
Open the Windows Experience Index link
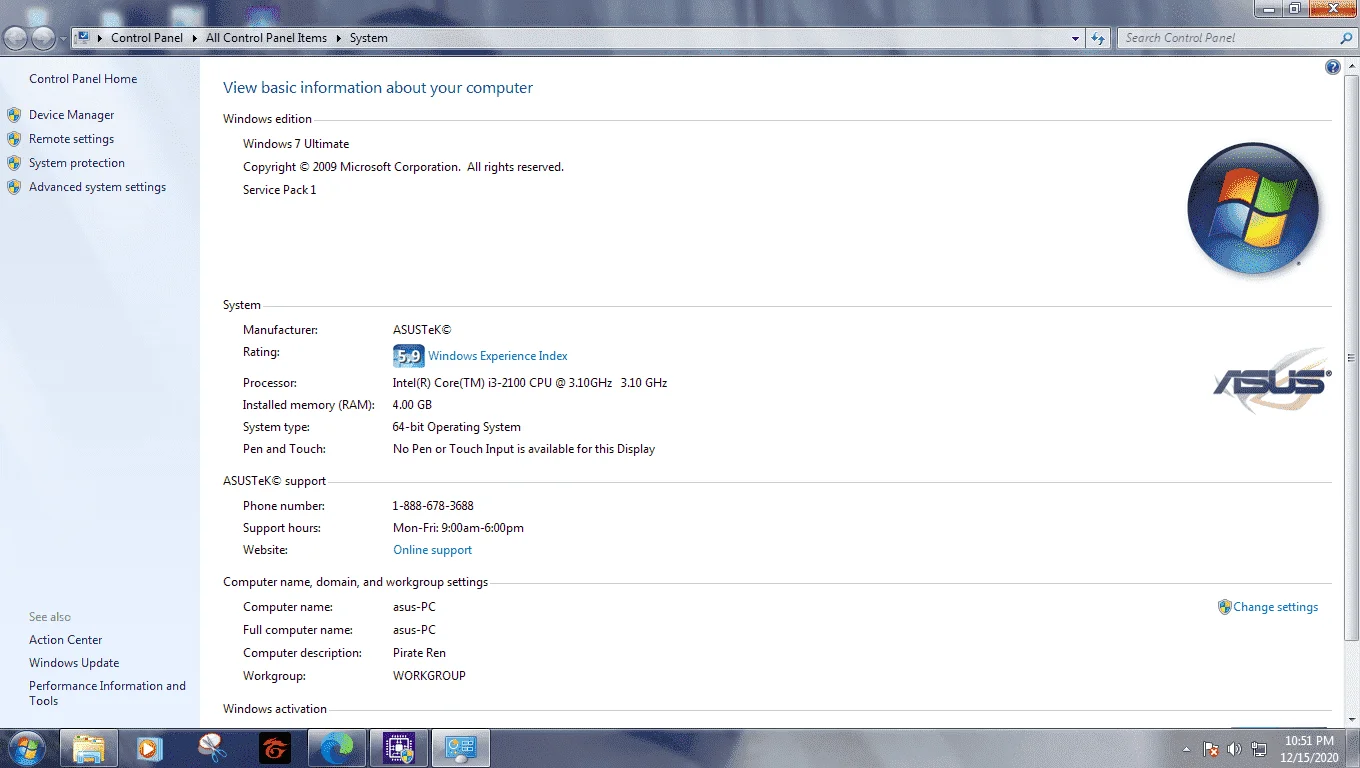click(x=498, y=356)
